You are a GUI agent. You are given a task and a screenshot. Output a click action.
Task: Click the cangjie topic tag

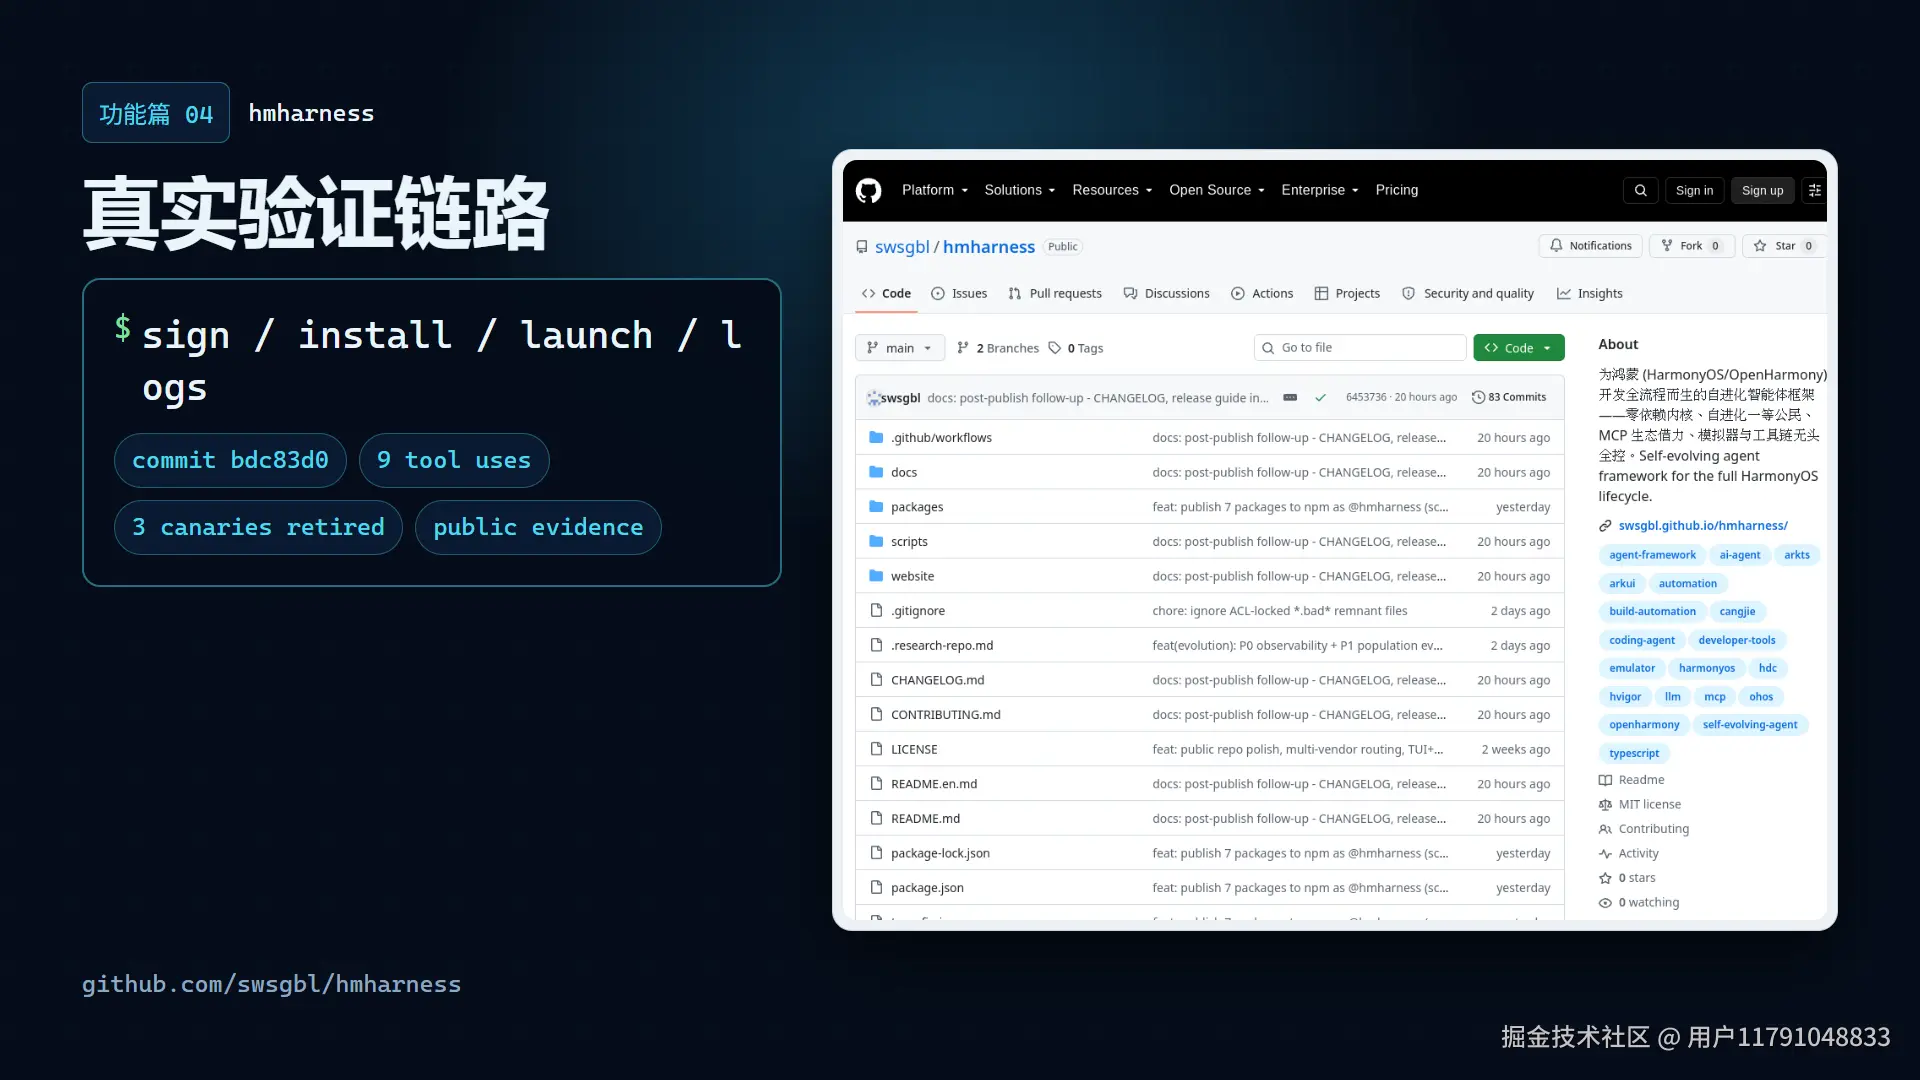tap(1737, 612)
